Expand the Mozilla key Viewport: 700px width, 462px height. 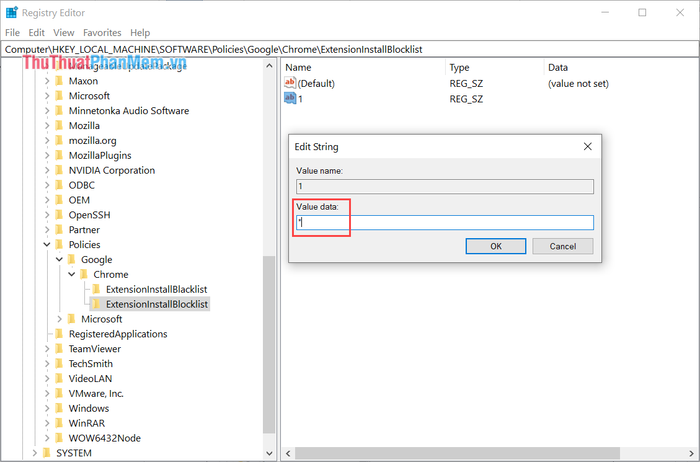click(x=47, y=126)
